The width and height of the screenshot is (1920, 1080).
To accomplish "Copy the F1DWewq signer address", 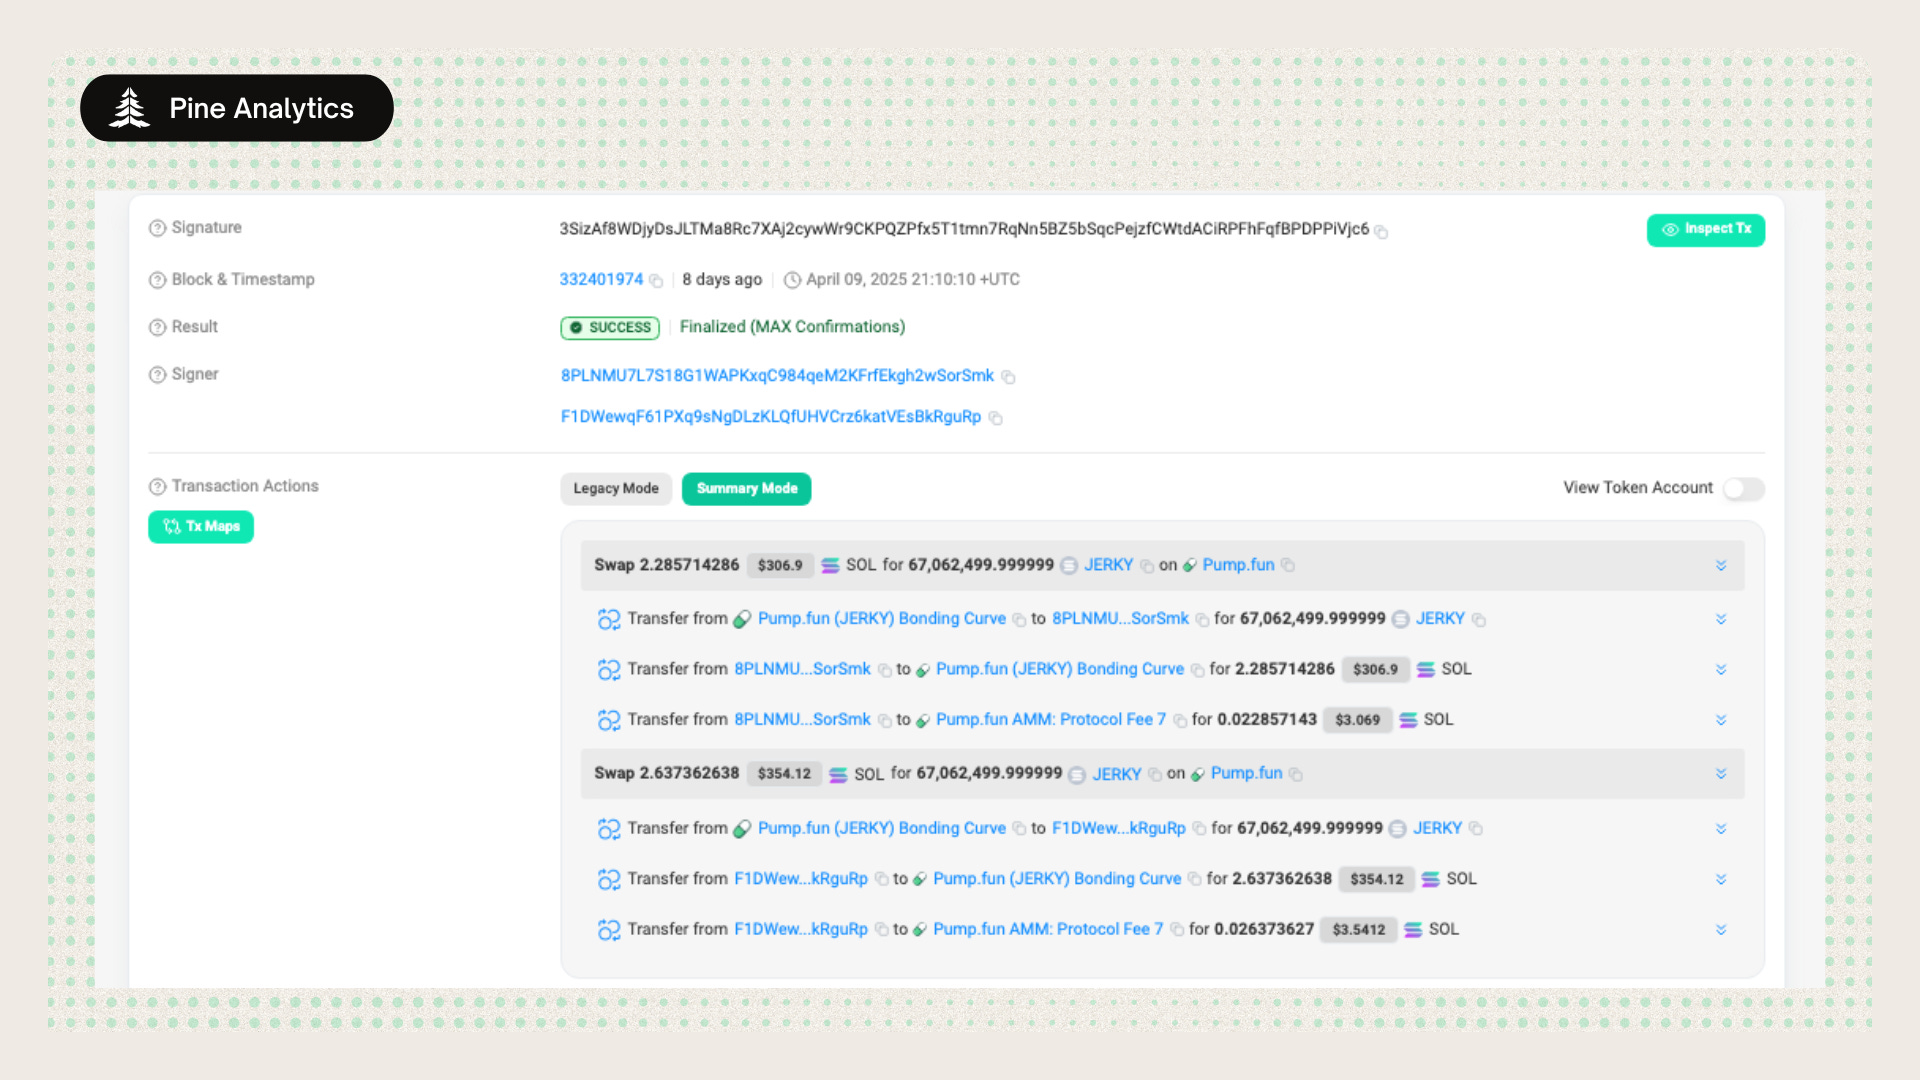I will pyautogui.click(x=995, y=418).
